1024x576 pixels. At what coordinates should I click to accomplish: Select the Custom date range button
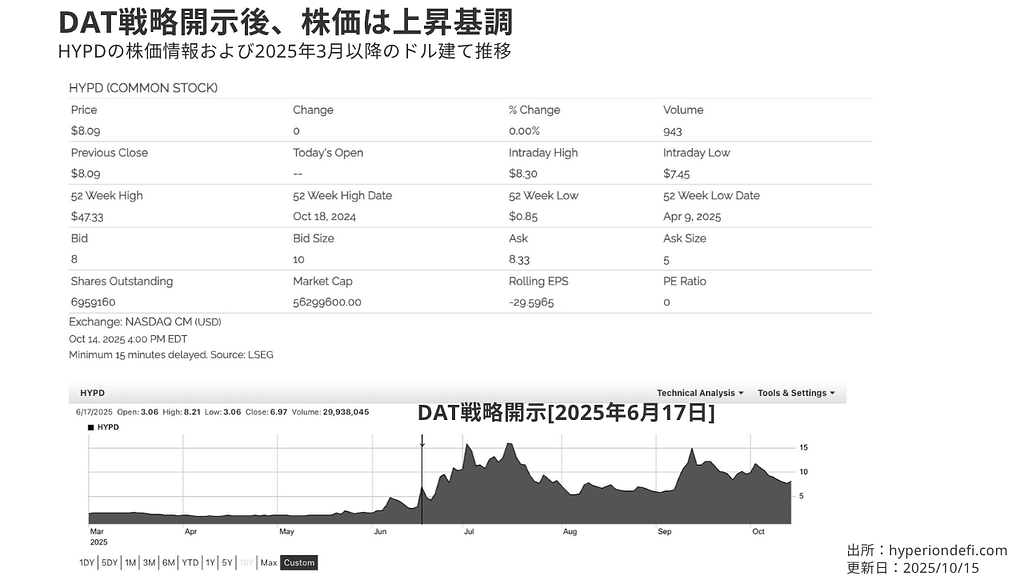[x=298, y=563]
